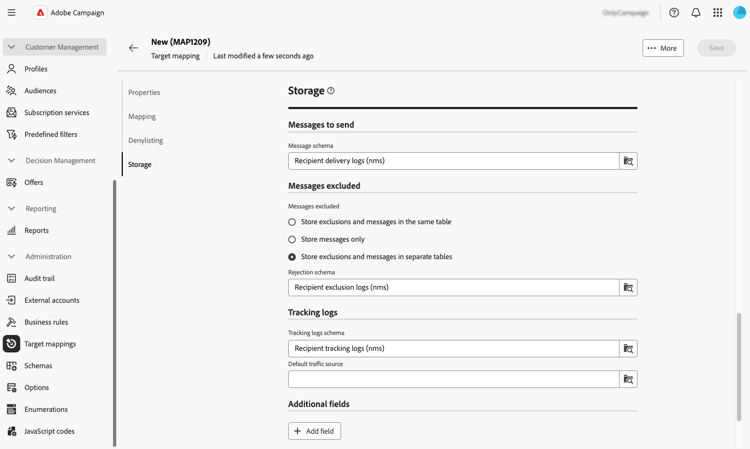This screenshot has width=750, height=449.
Task: Switch to the Denylisting tab
Action: (145, 141)
